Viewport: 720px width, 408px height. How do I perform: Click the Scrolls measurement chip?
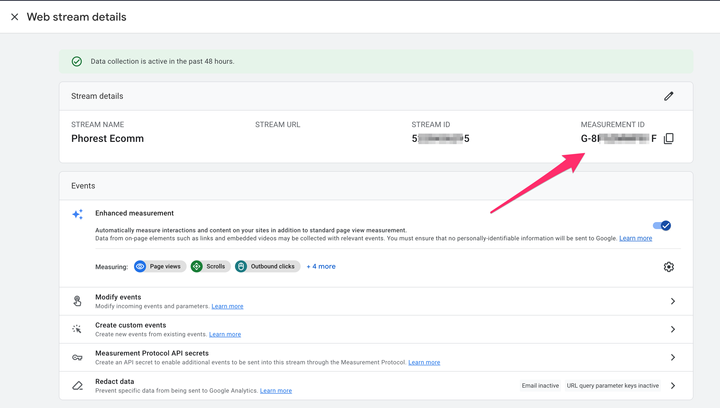tap(210, 267)
